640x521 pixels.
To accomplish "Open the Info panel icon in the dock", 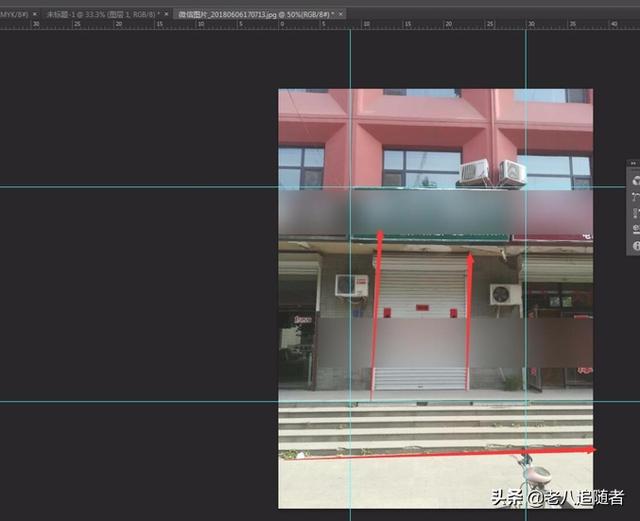I will [x=635, y=245].
